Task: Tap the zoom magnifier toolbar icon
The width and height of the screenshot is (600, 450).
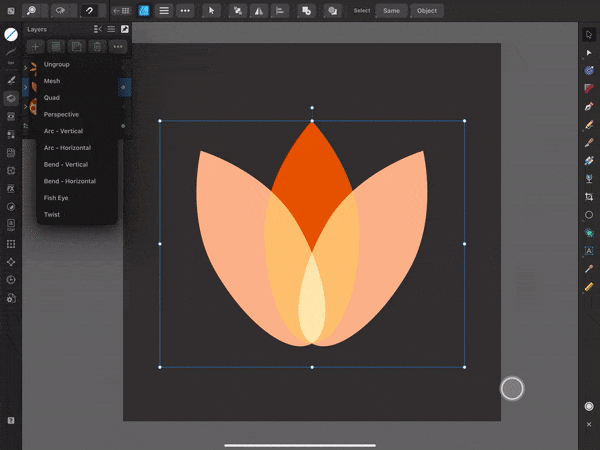Action: (31, 11)
